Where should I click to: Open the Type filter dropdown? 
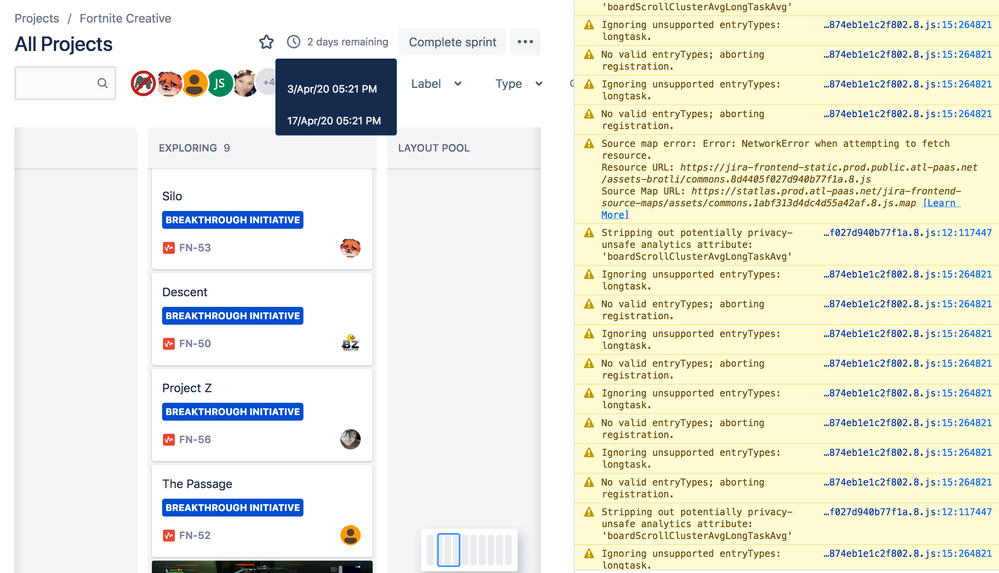pos(519,83)
